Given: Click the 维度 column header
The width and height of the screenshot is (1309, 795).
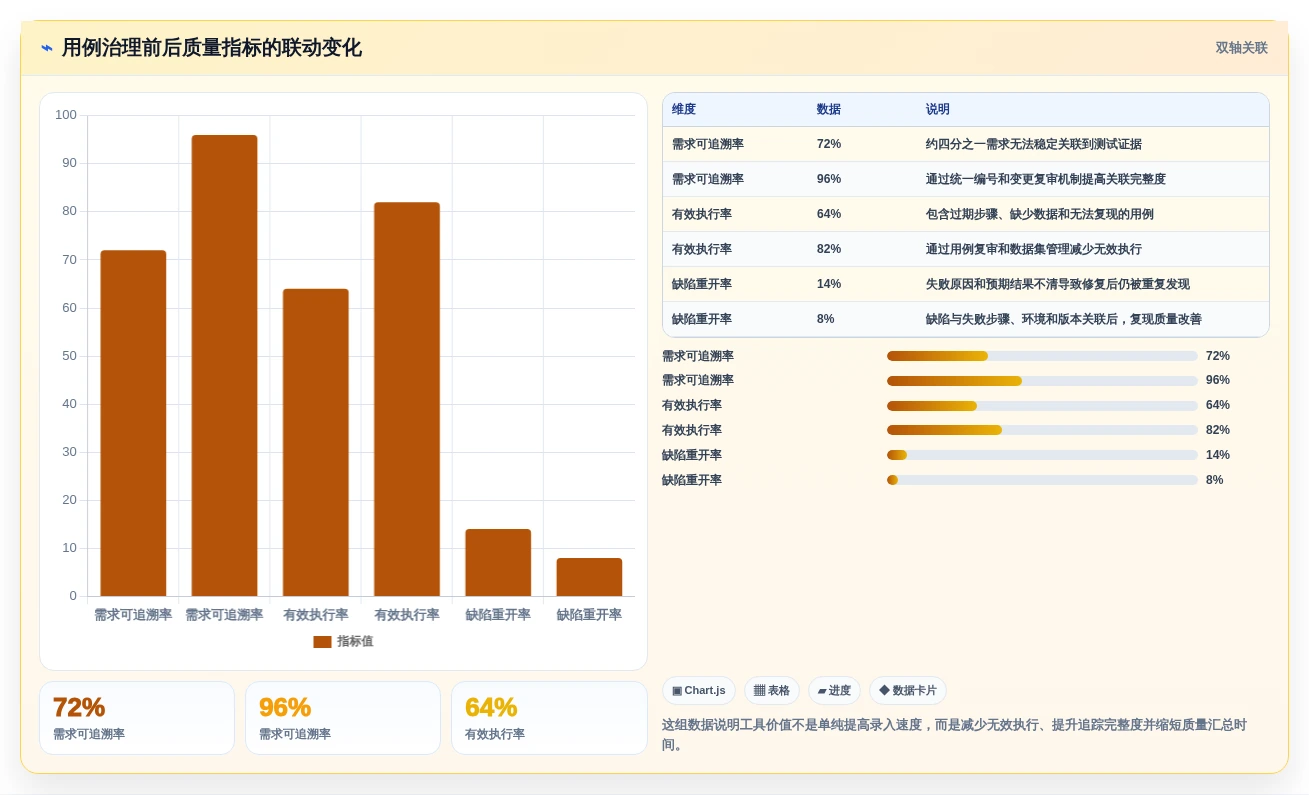Looking at the screenshot, I should click(x=684, y=110).
